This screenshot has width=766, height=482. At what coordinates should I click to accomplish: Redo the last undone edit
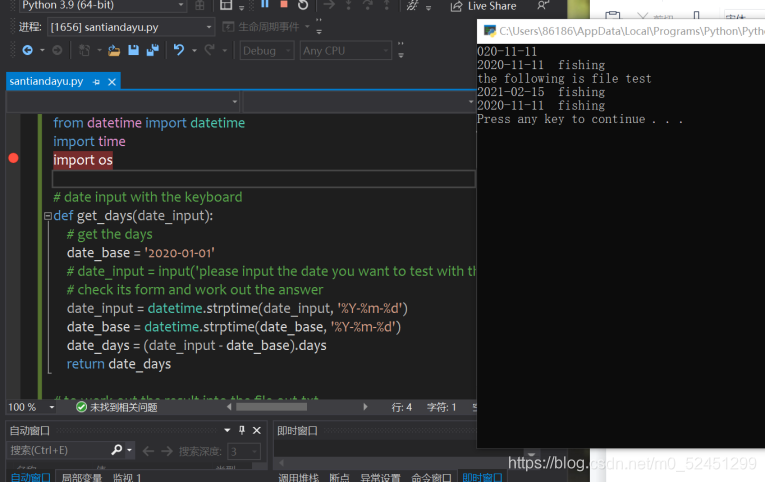(x=210, y=50)
